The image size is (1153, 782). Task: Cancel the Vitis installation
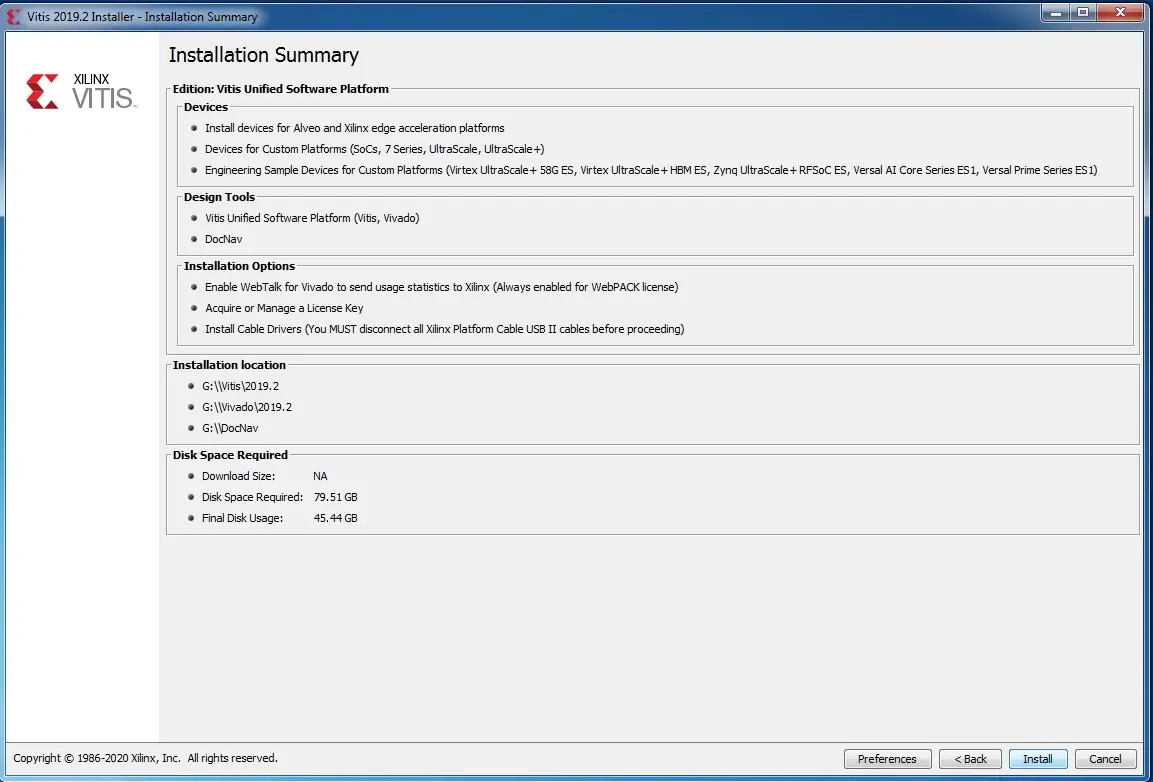click(x=1104, y=758)
